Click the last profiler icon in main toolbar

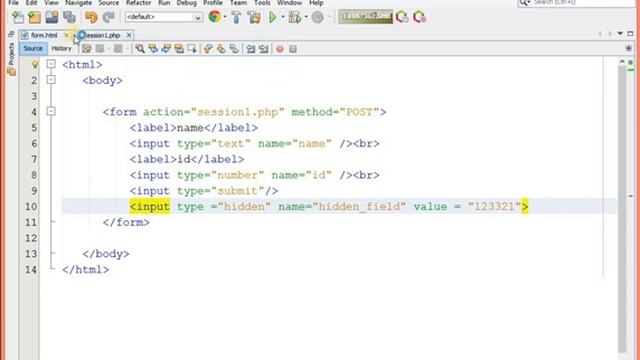[419, 17]
